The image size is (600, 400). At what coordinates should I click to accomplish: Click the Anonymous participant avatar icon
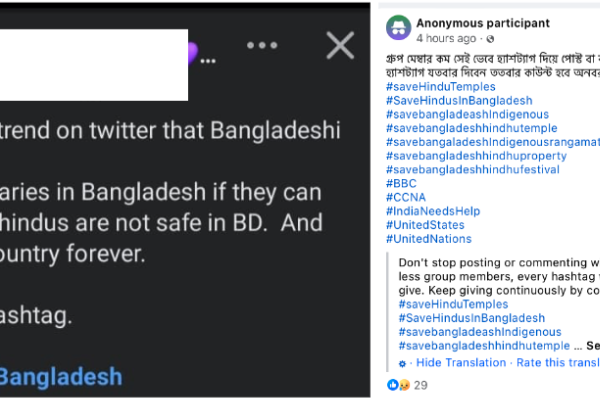coord(398,28)
